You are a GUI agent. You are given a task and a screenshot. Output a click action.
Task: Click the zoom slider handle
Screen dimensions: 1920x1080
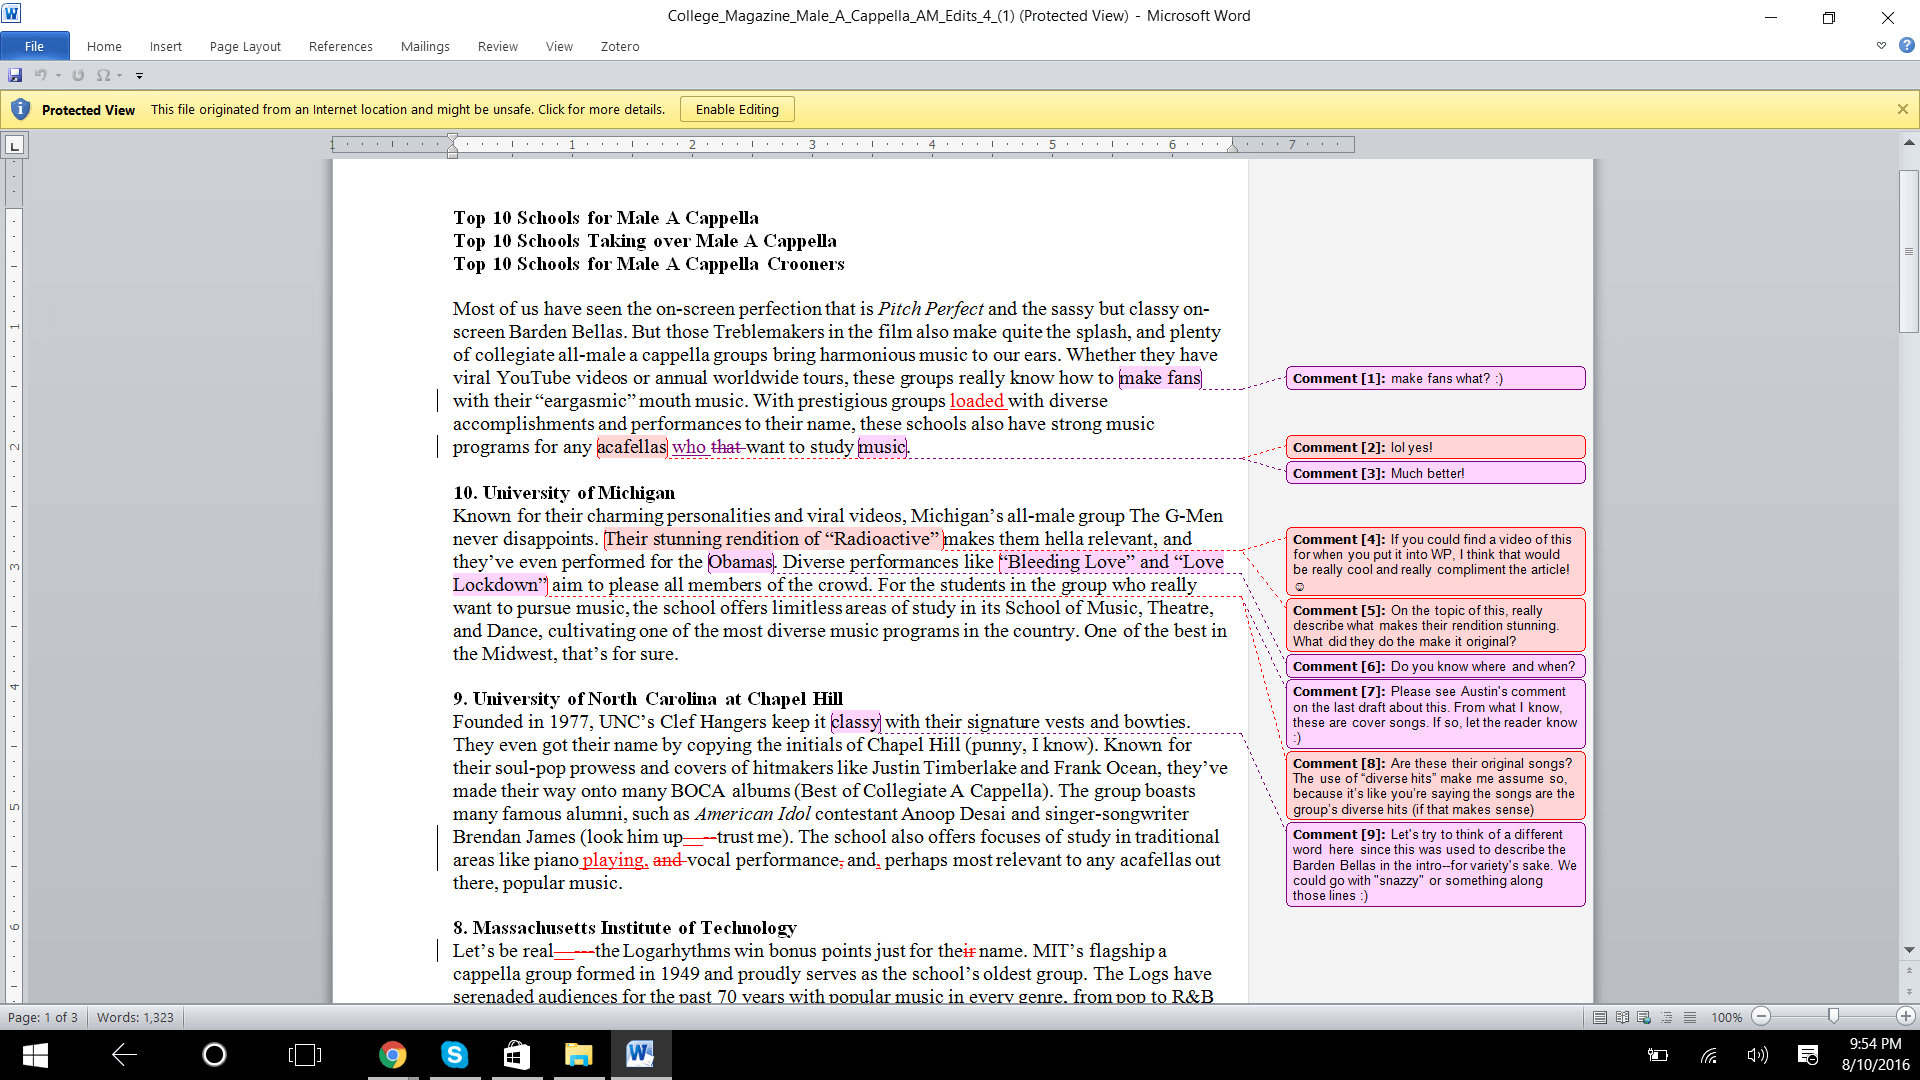point(1833,1016)
